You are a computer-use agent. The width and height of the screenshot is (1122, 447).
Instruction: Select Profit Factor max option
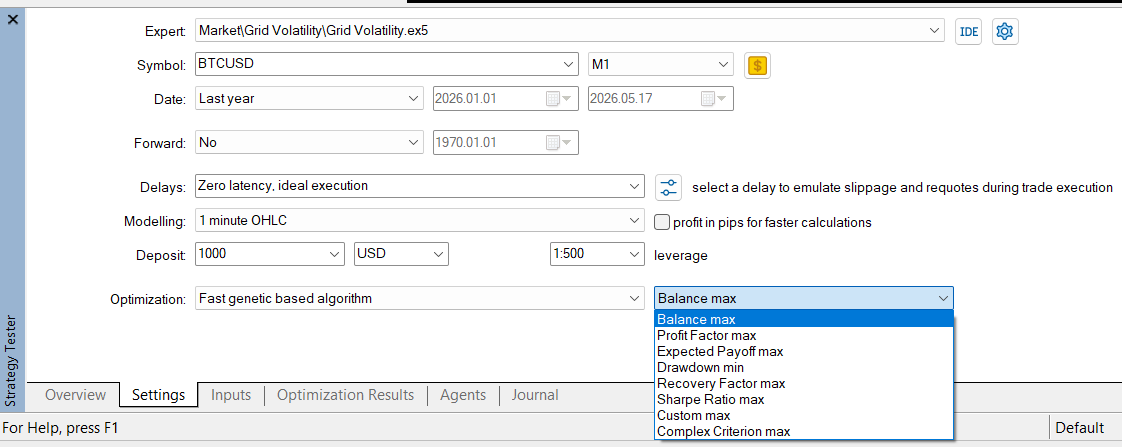(x=804, y=335)
